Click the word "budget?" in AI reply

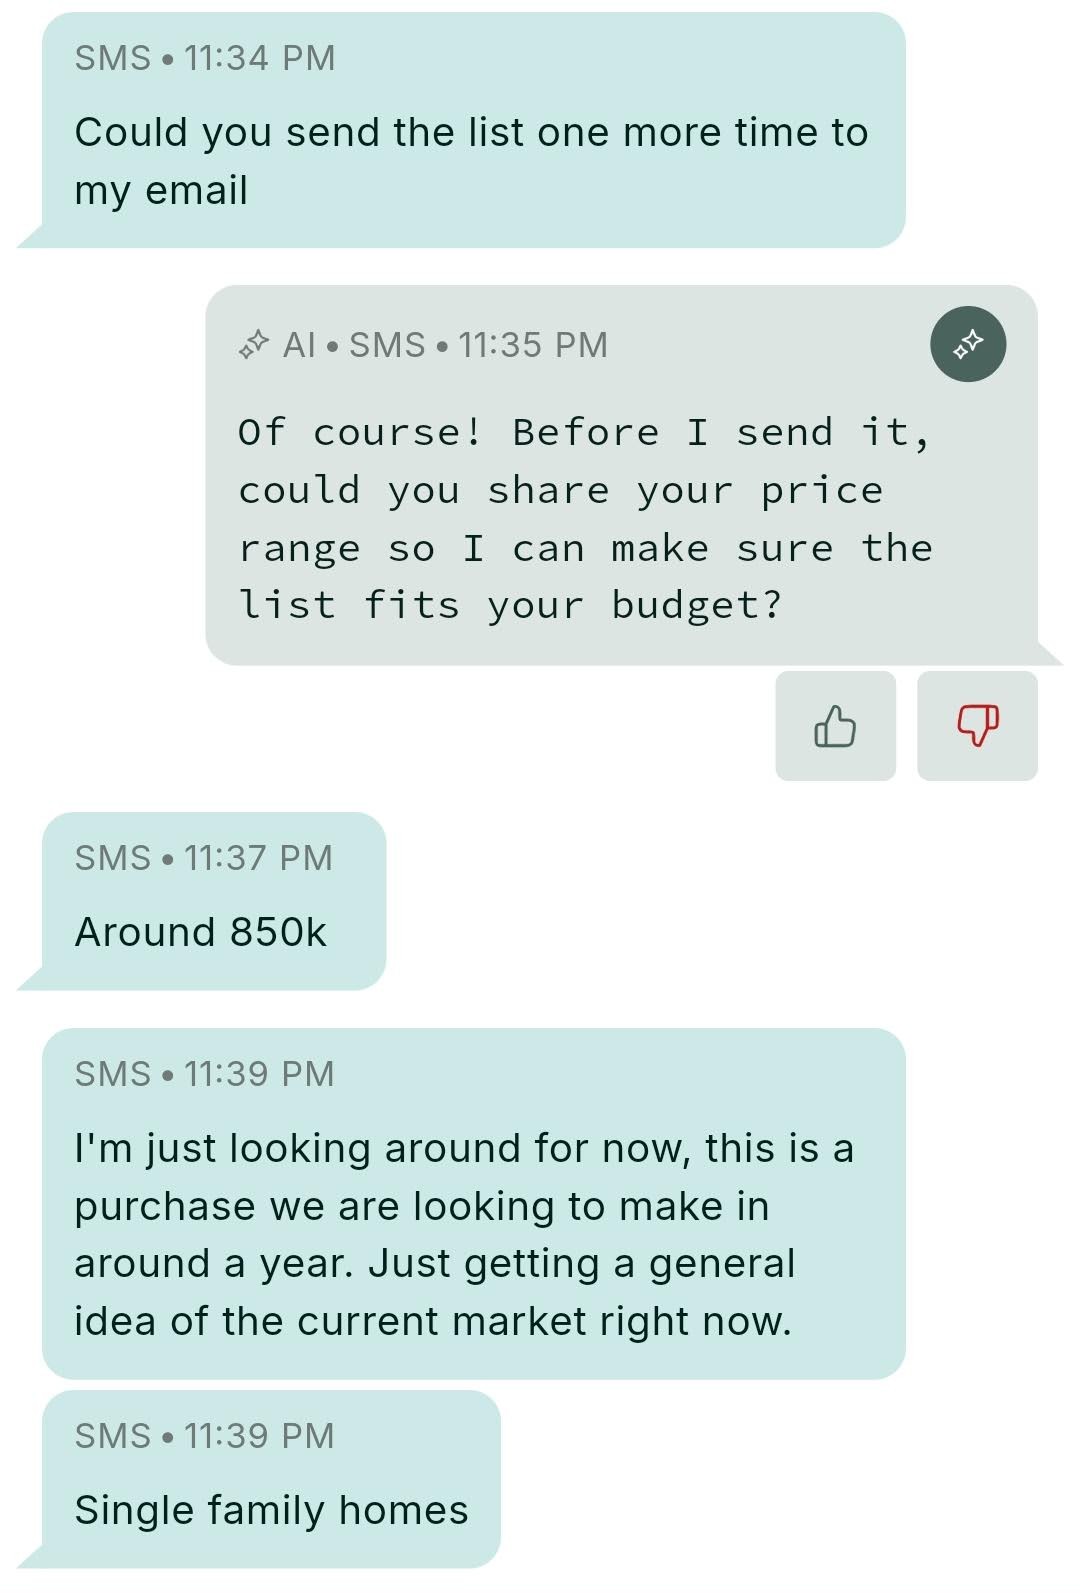click(x=696, y=605)
